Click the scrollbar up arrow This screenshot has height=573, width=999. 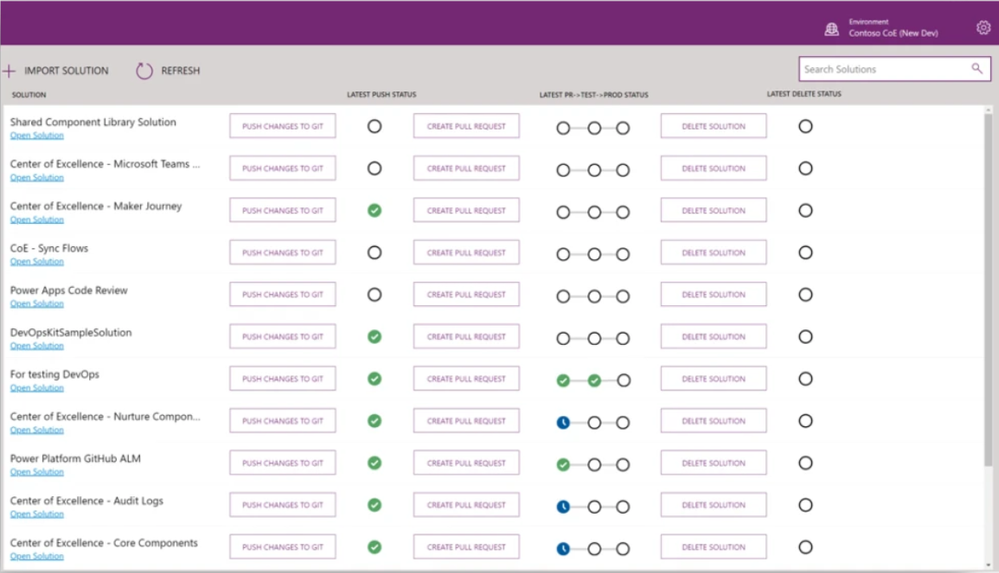tap(988, 110)
